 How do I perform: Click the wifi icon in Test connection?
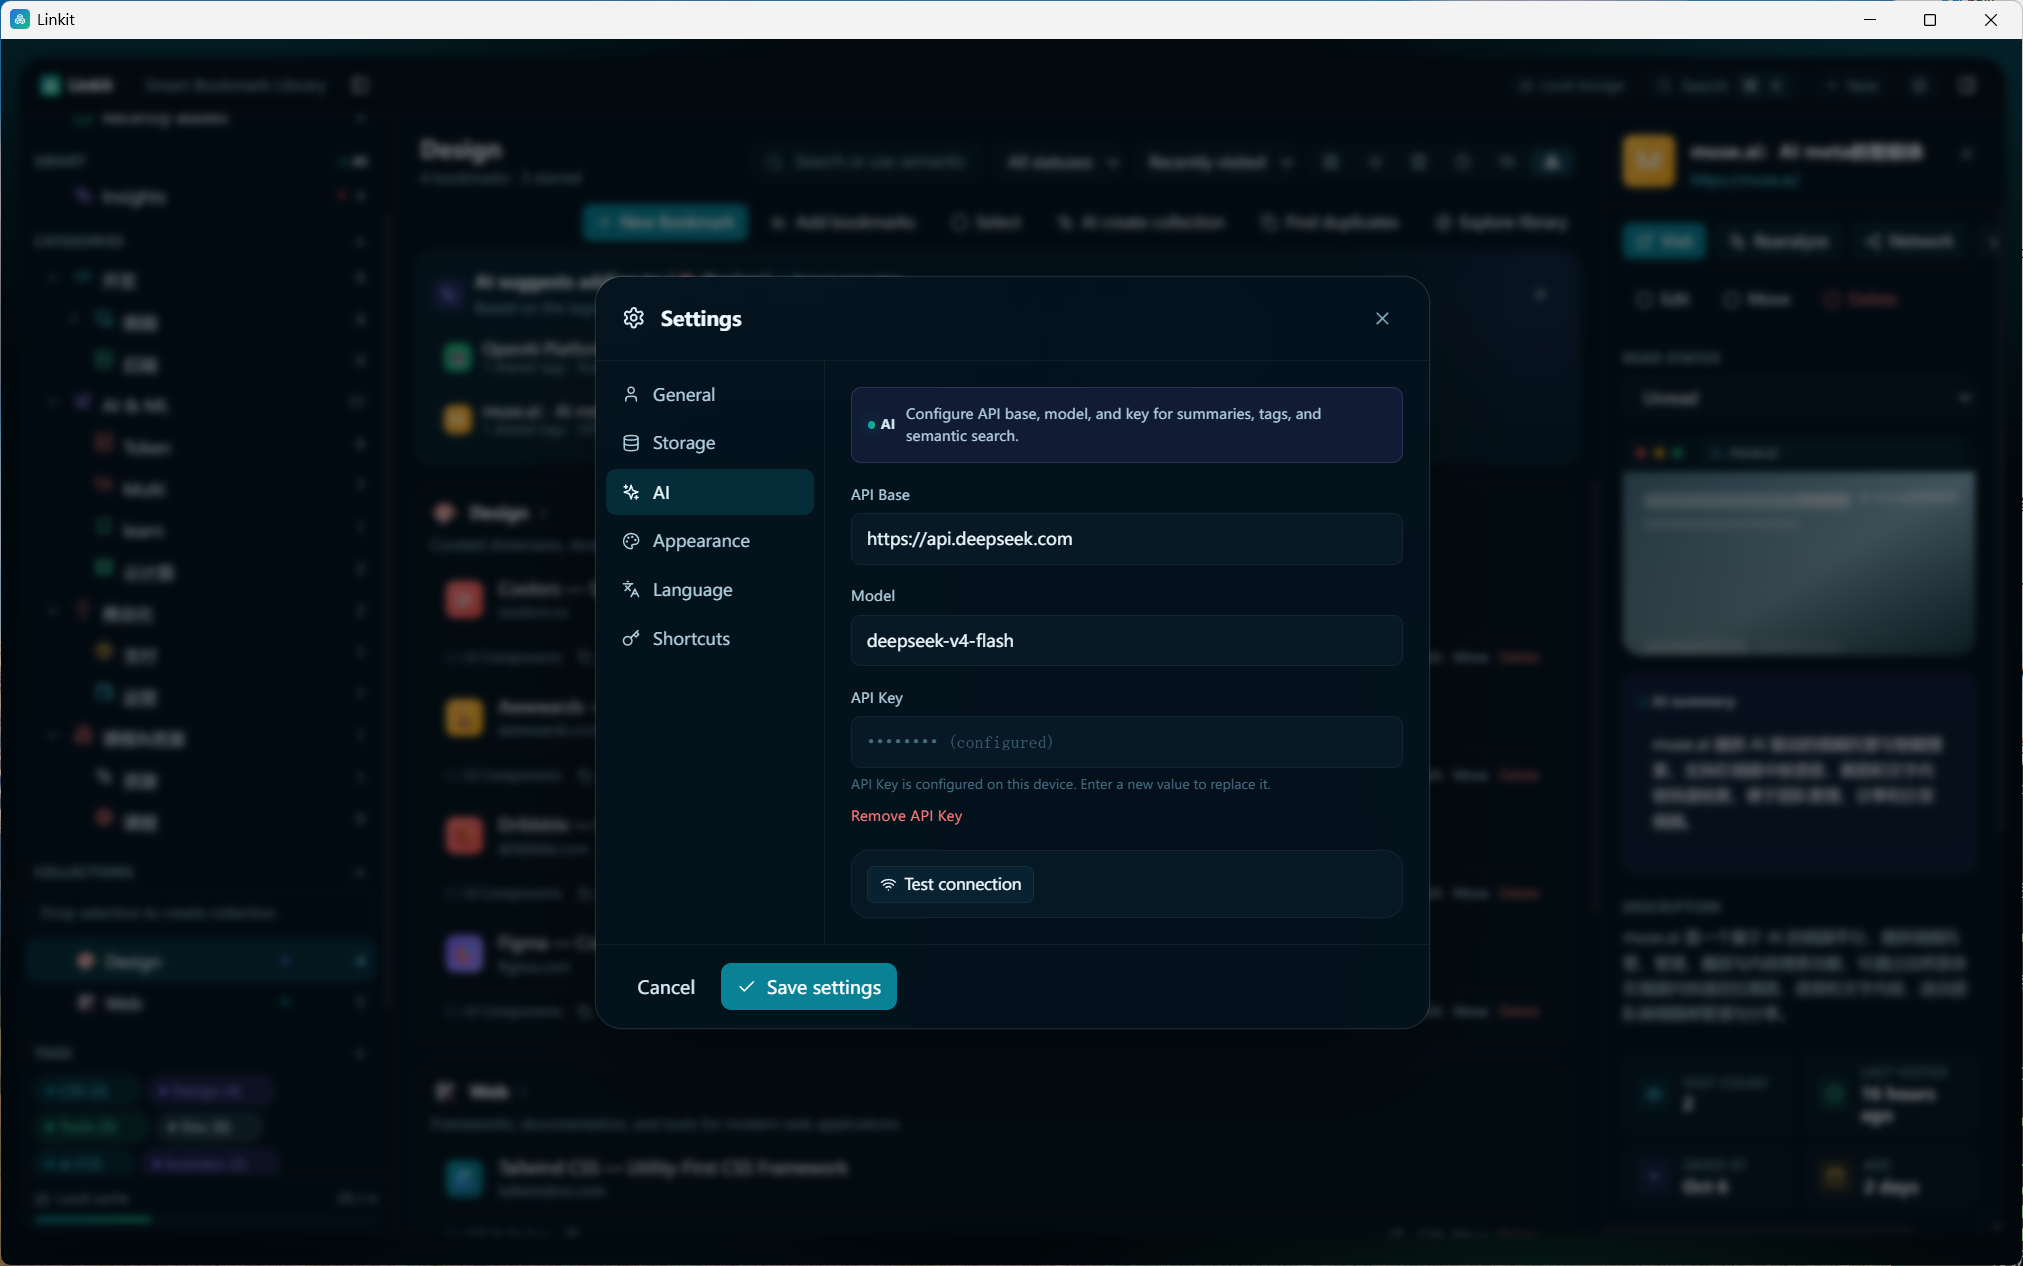click(888, 884)
